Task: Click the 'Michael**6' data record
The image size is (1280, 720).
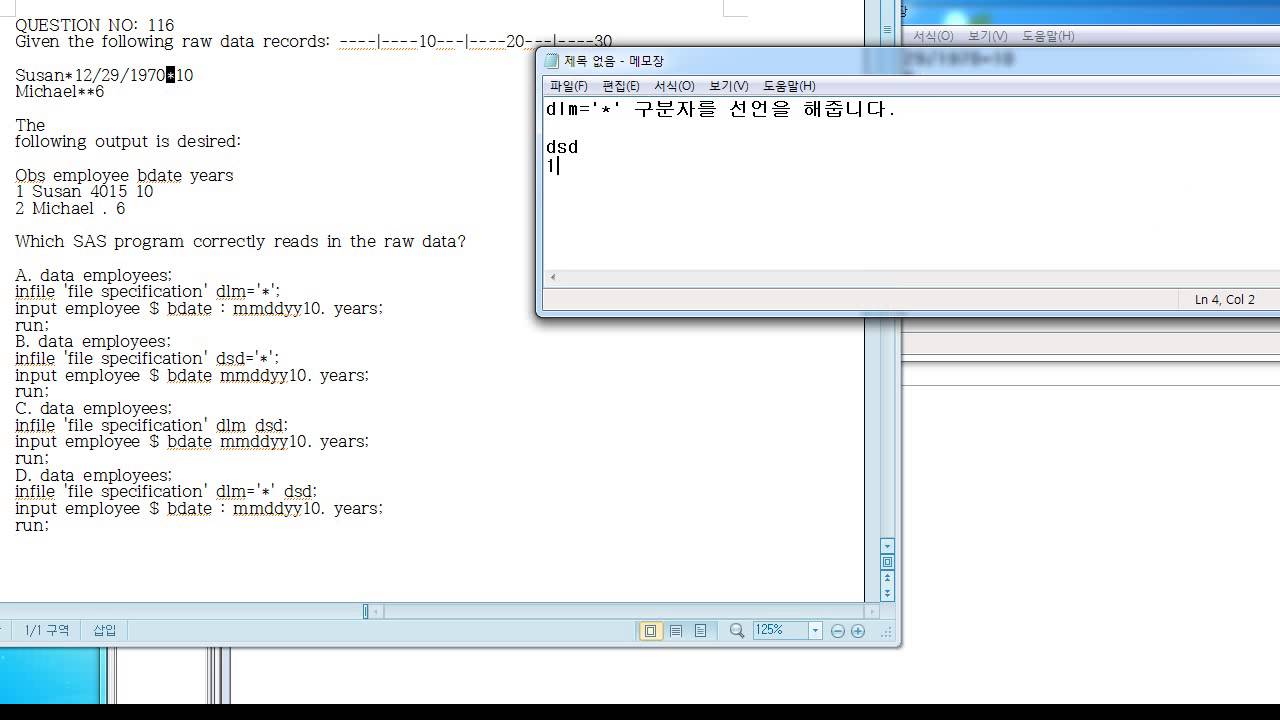Action: coord(59,92)
